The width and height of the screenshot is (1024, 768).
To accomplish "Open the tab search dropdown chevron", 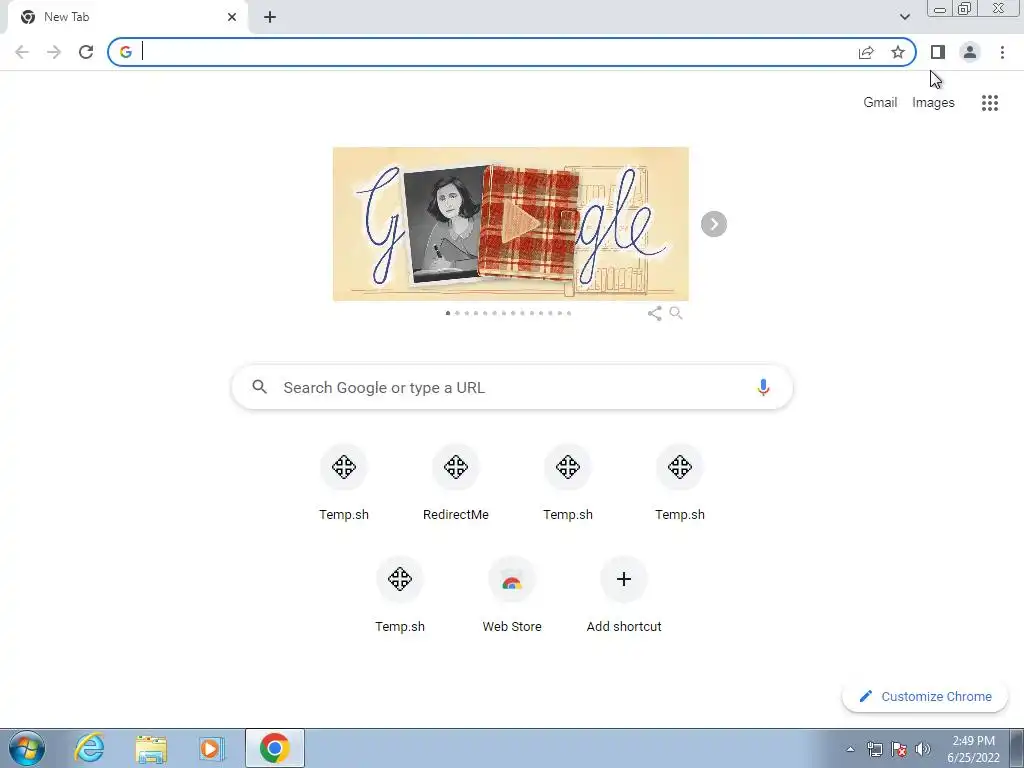I will pyautogui.click(x=904, y=17).
